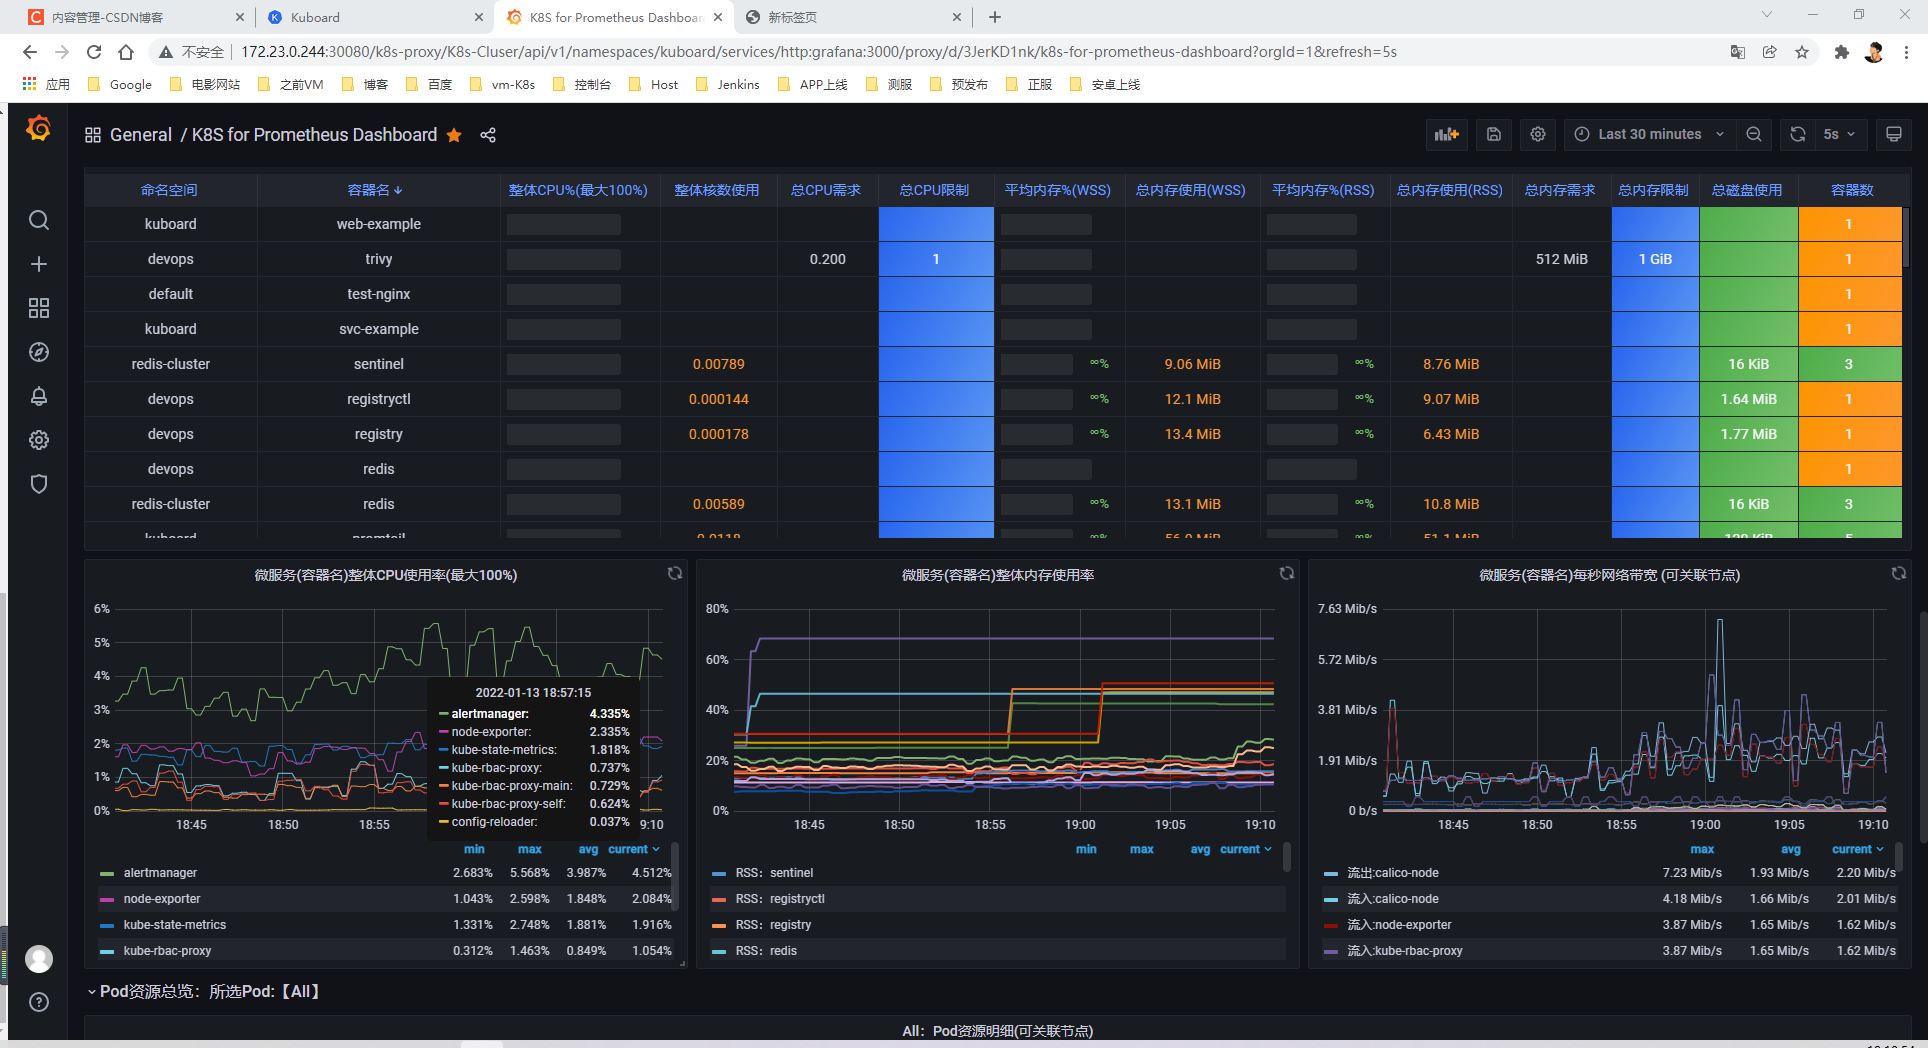Toggle kube-rbac-proxy series in CPU legend
This screenshot has height=1048, width=1928.
coord(167,951)
